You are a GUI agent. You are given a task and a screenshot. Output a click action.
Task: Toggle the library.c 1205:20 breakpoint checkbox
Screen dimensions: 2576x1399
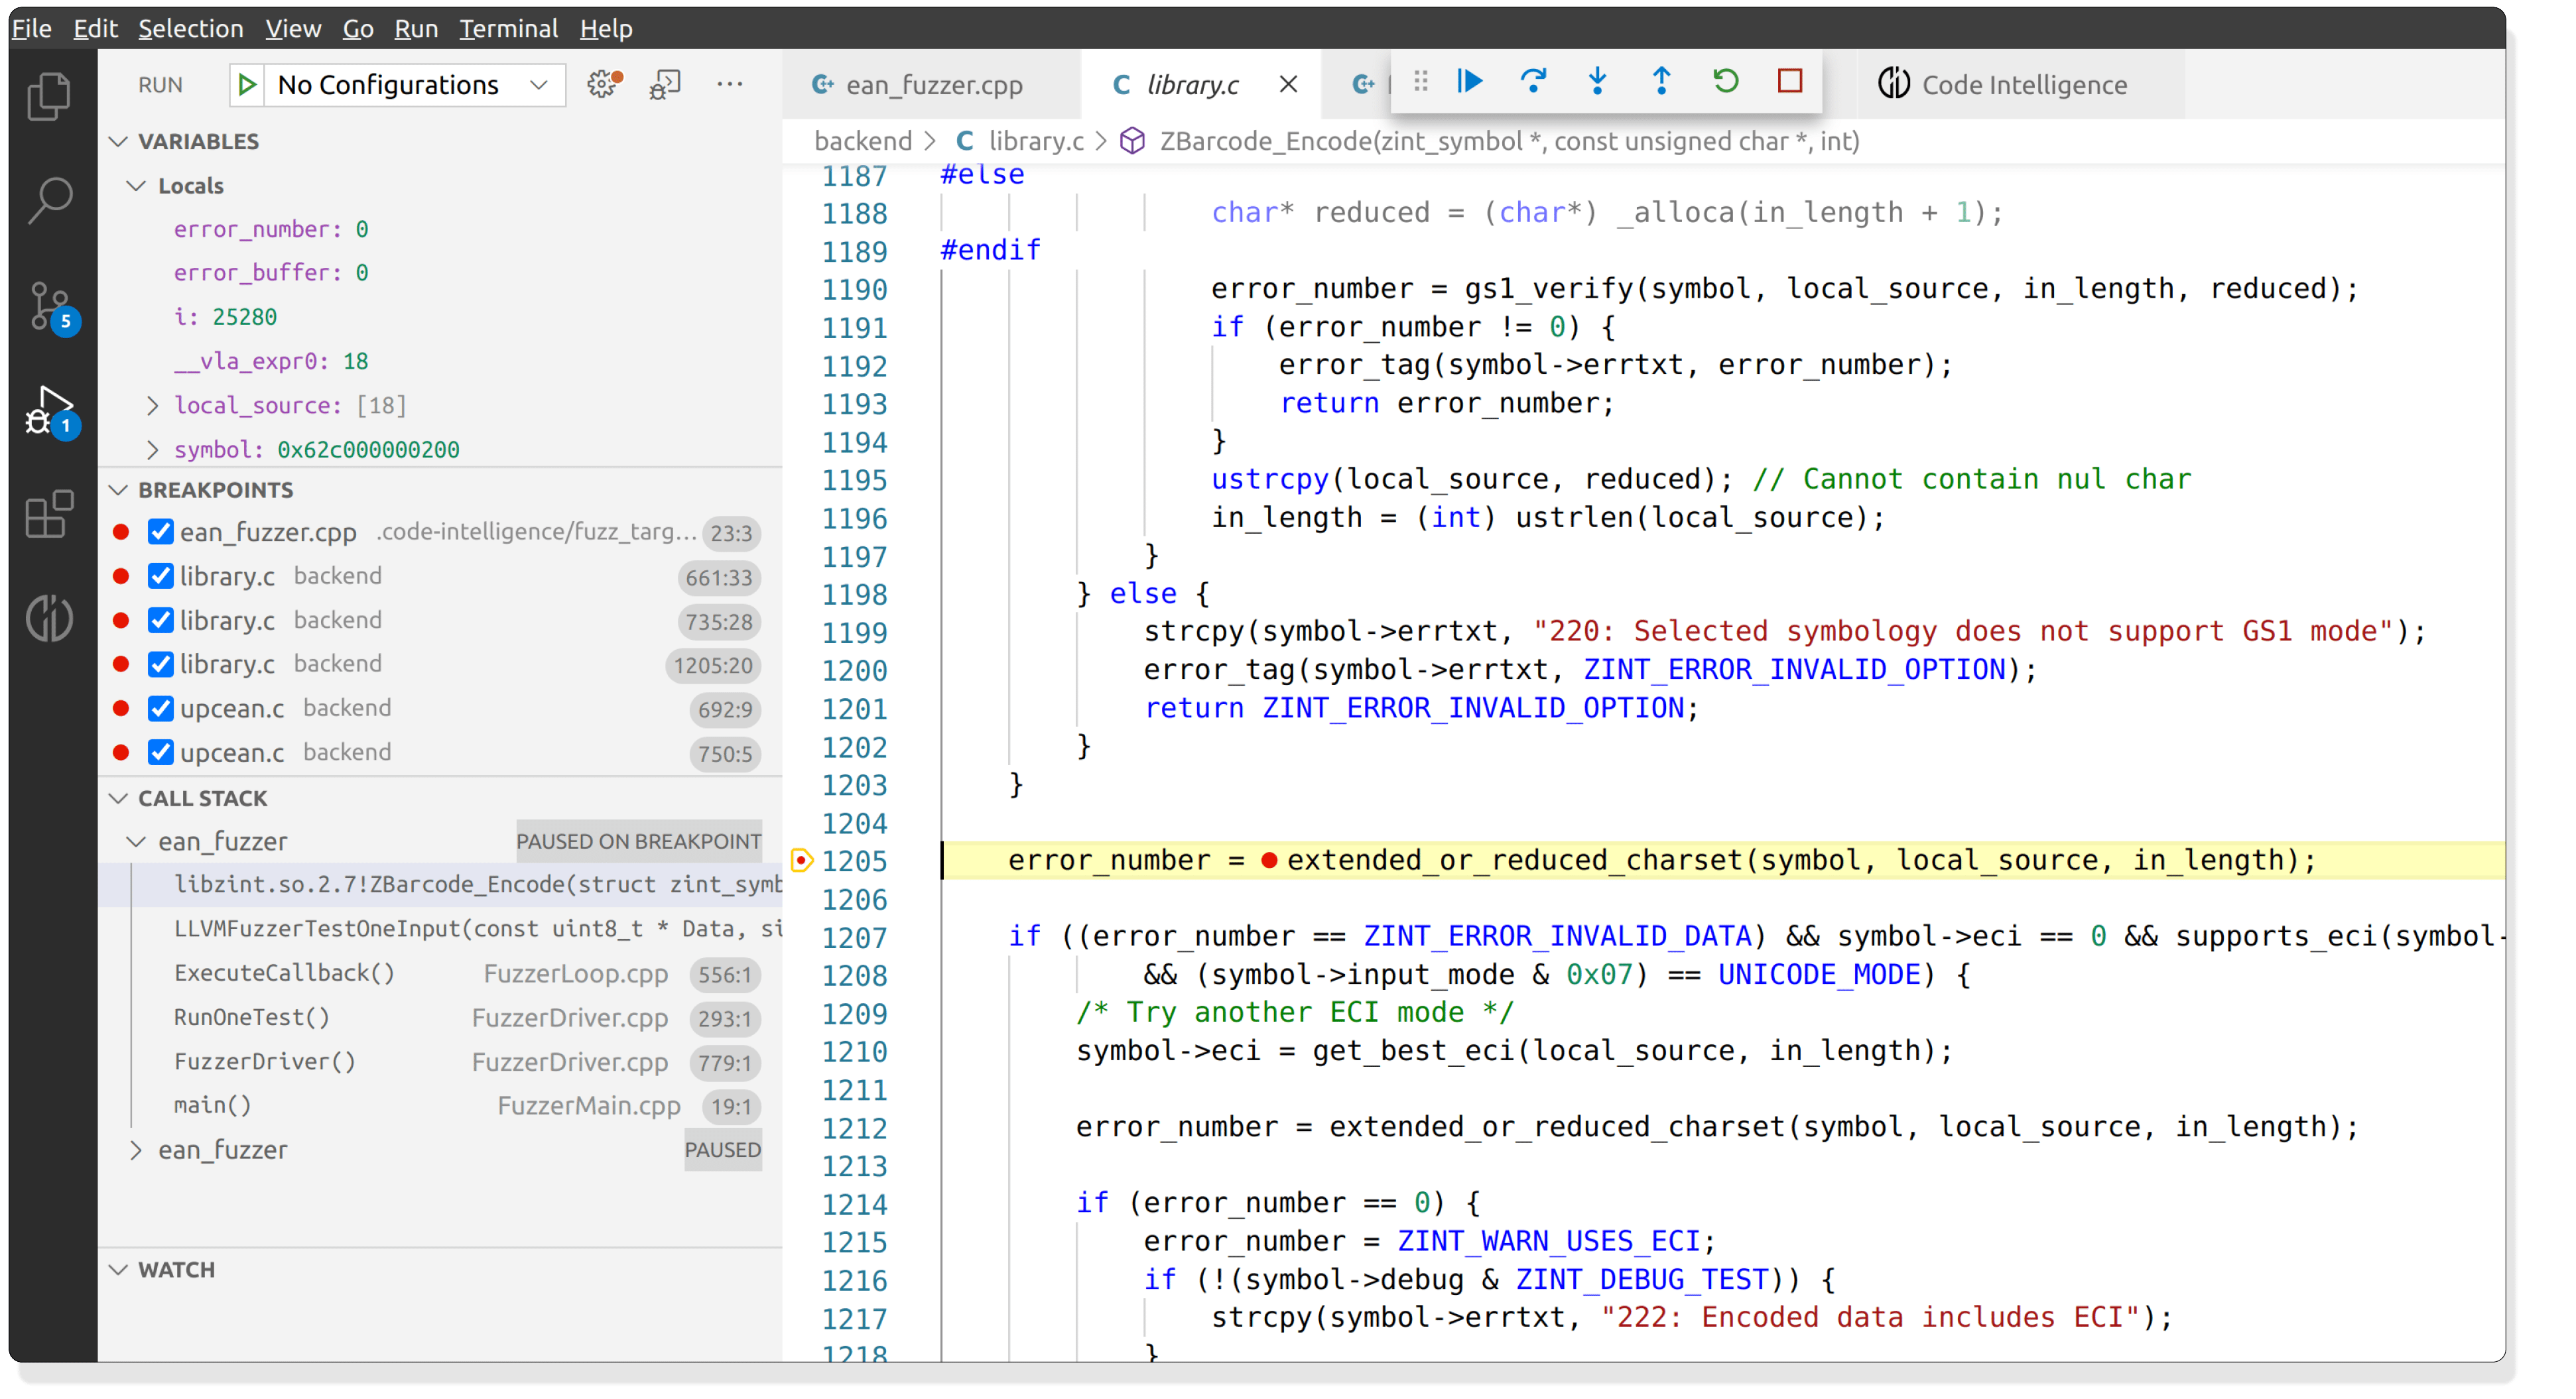(160, 664)
